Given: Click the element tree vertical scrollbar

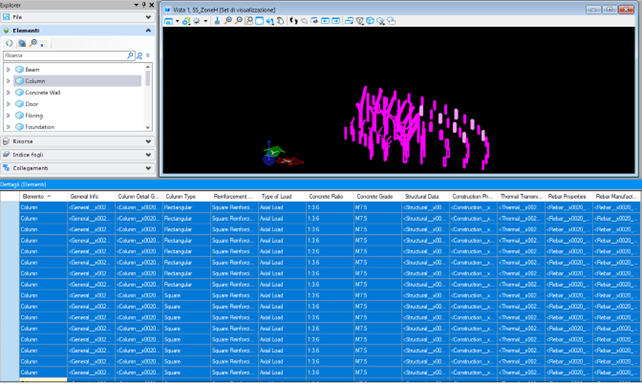Looking at the screenshot, I should [148, 97].
